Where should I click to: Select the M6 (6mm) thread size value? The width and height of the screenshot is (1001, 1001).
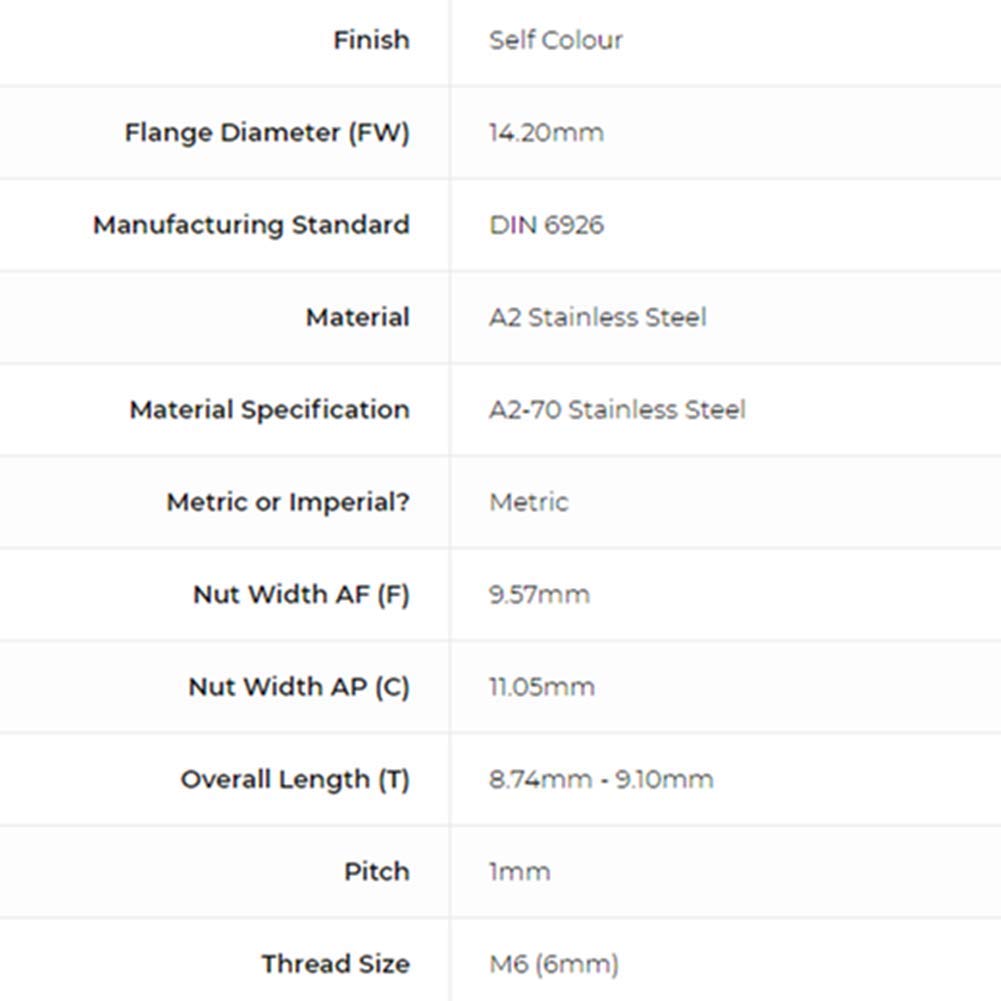553,965
